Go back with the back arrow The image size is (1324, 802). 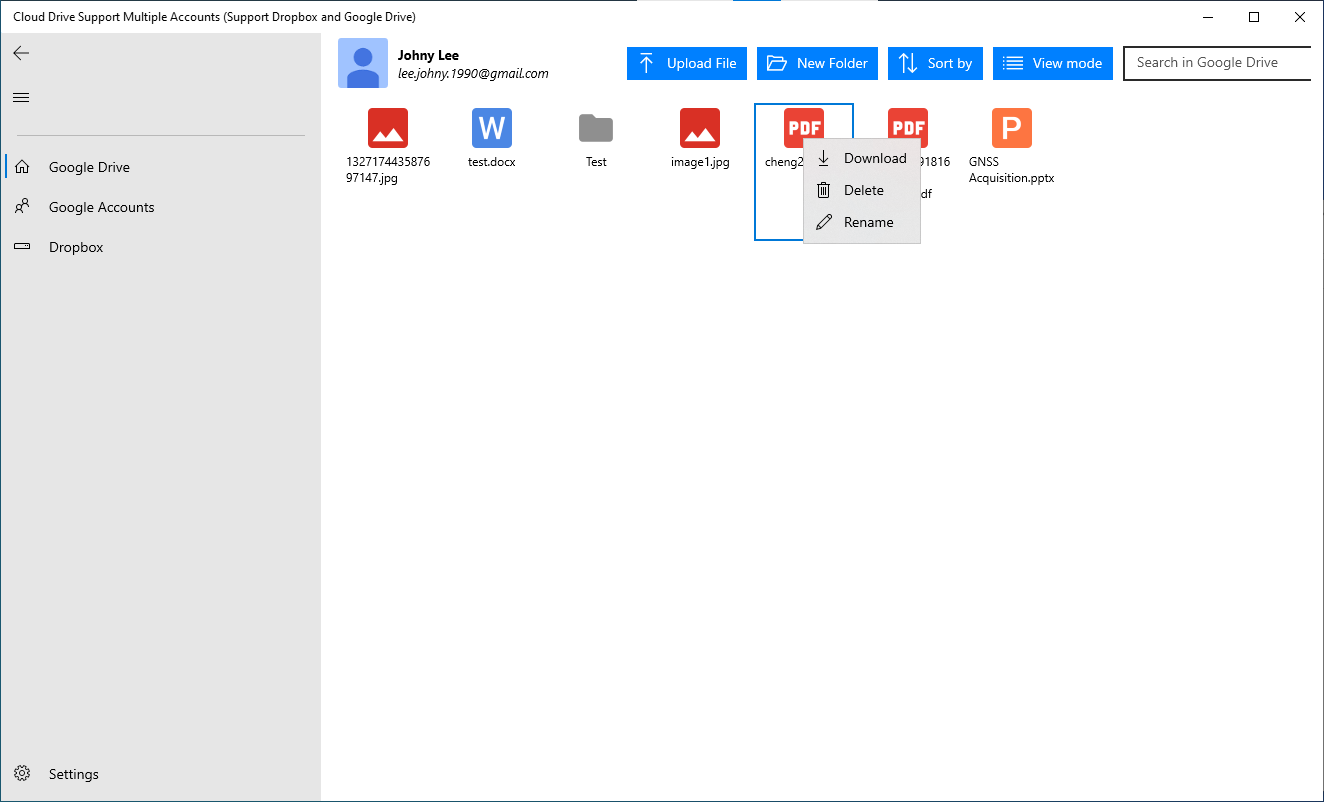pyautogui.click(x=21, y=54)
